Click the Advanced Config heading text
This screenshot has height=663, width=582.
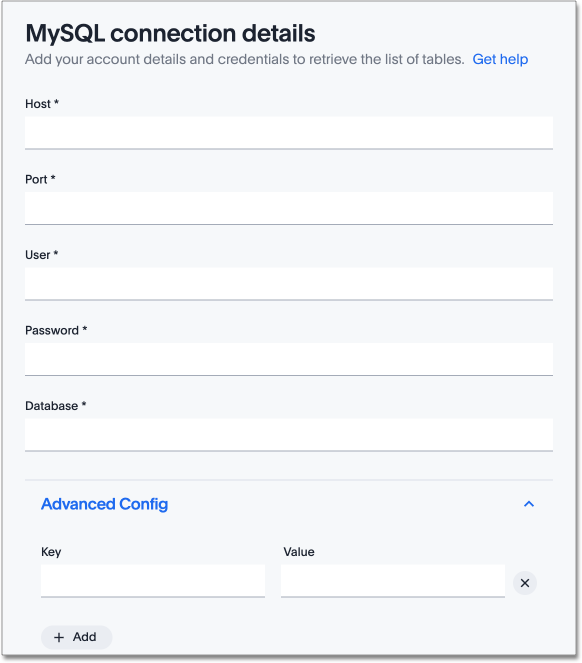tap(104, 504)
